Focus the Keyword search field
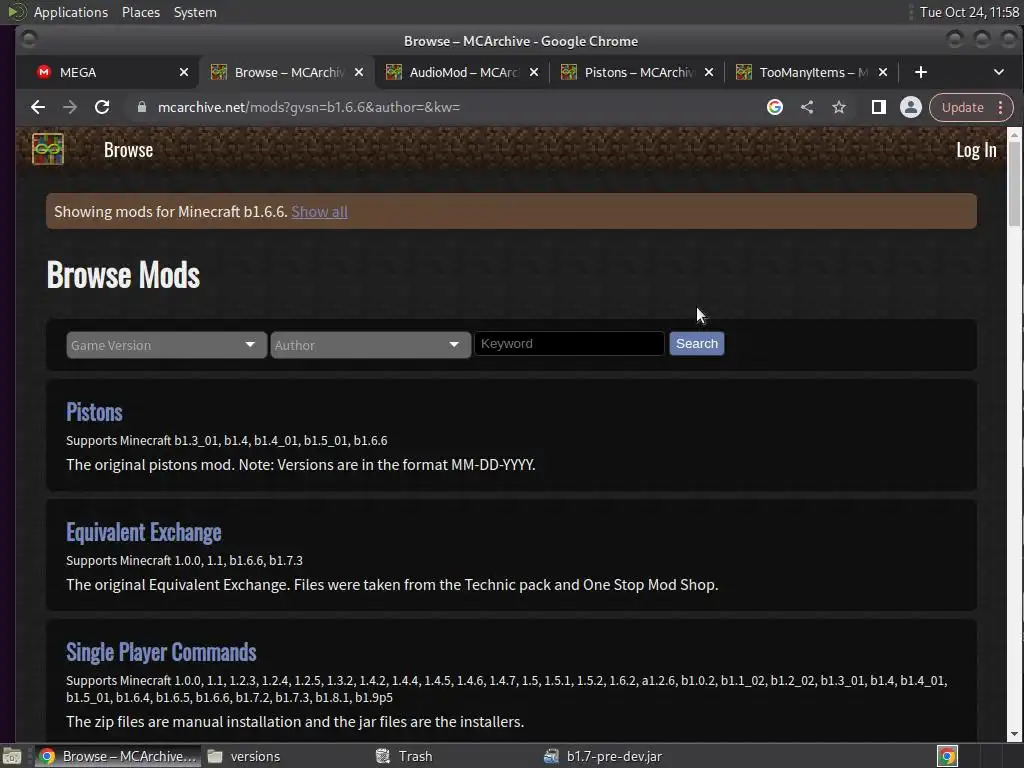The width and height of the screenshot is (1024, 768). point(569,344)
